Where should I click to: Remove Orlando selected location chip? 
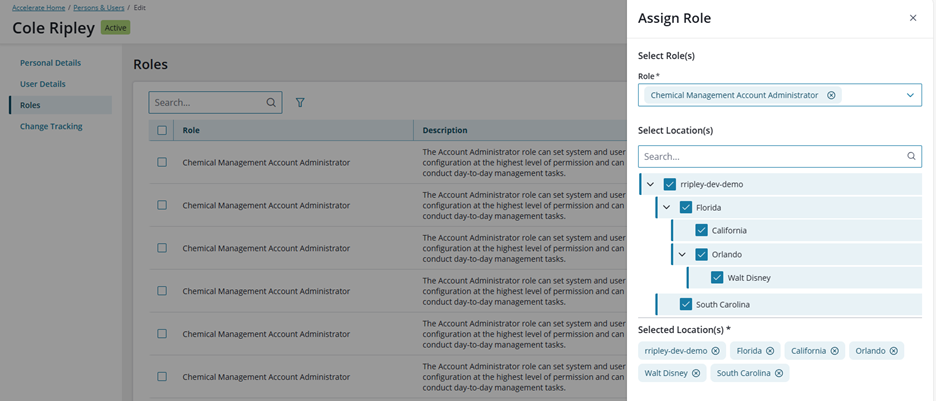(894, 351)
